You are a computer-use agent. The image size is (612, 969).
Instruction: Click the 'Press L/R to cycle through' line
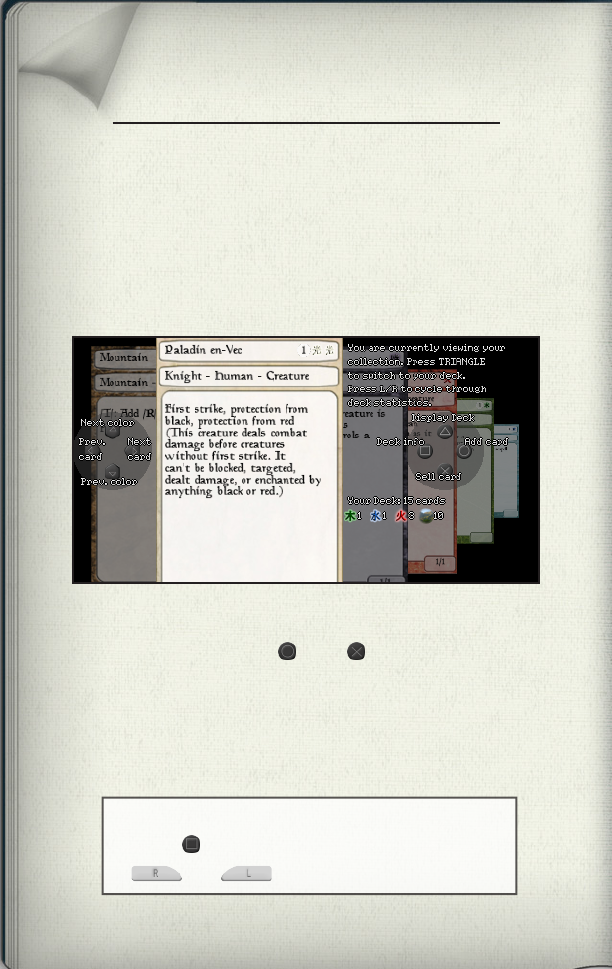[x=417, y=389]
